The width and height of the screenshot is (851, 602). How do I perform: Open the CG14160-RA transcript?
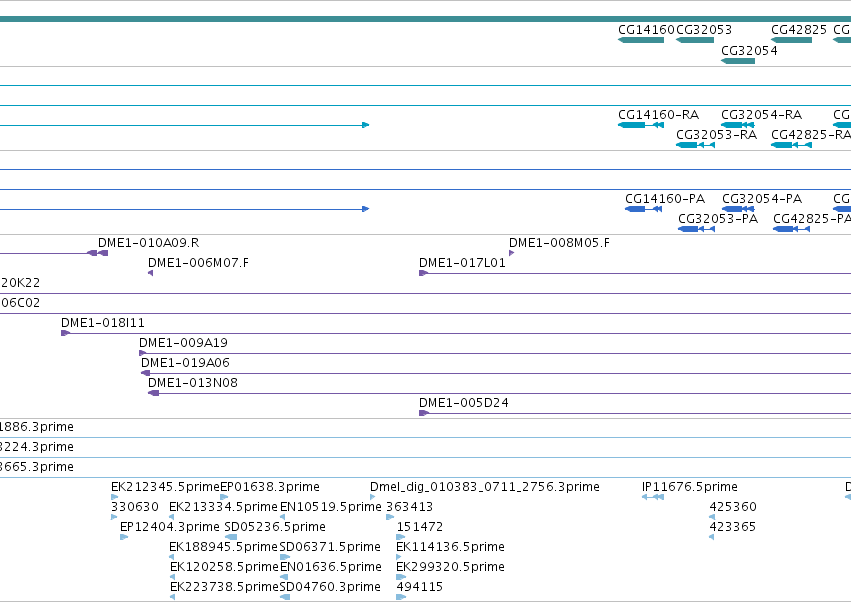[641, 125]
